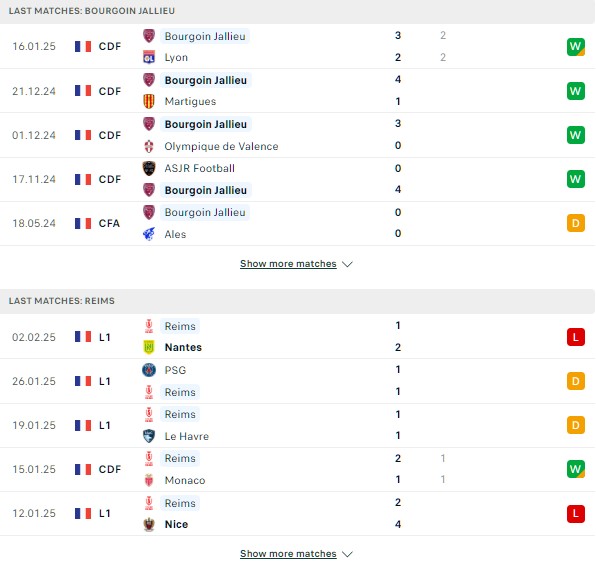596x574 pixels.
Task: Open the Bourgoin Jallieu team name on 21.12.24
Action: [206, 80]
